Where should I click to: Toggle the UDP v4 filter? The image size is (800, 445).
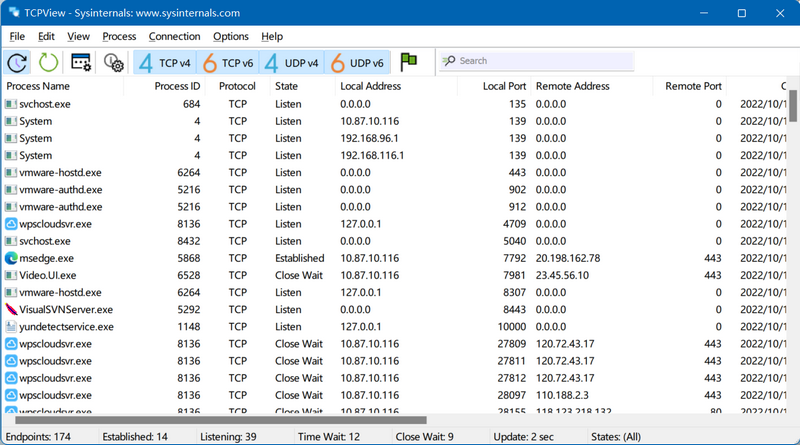[292, 63]
